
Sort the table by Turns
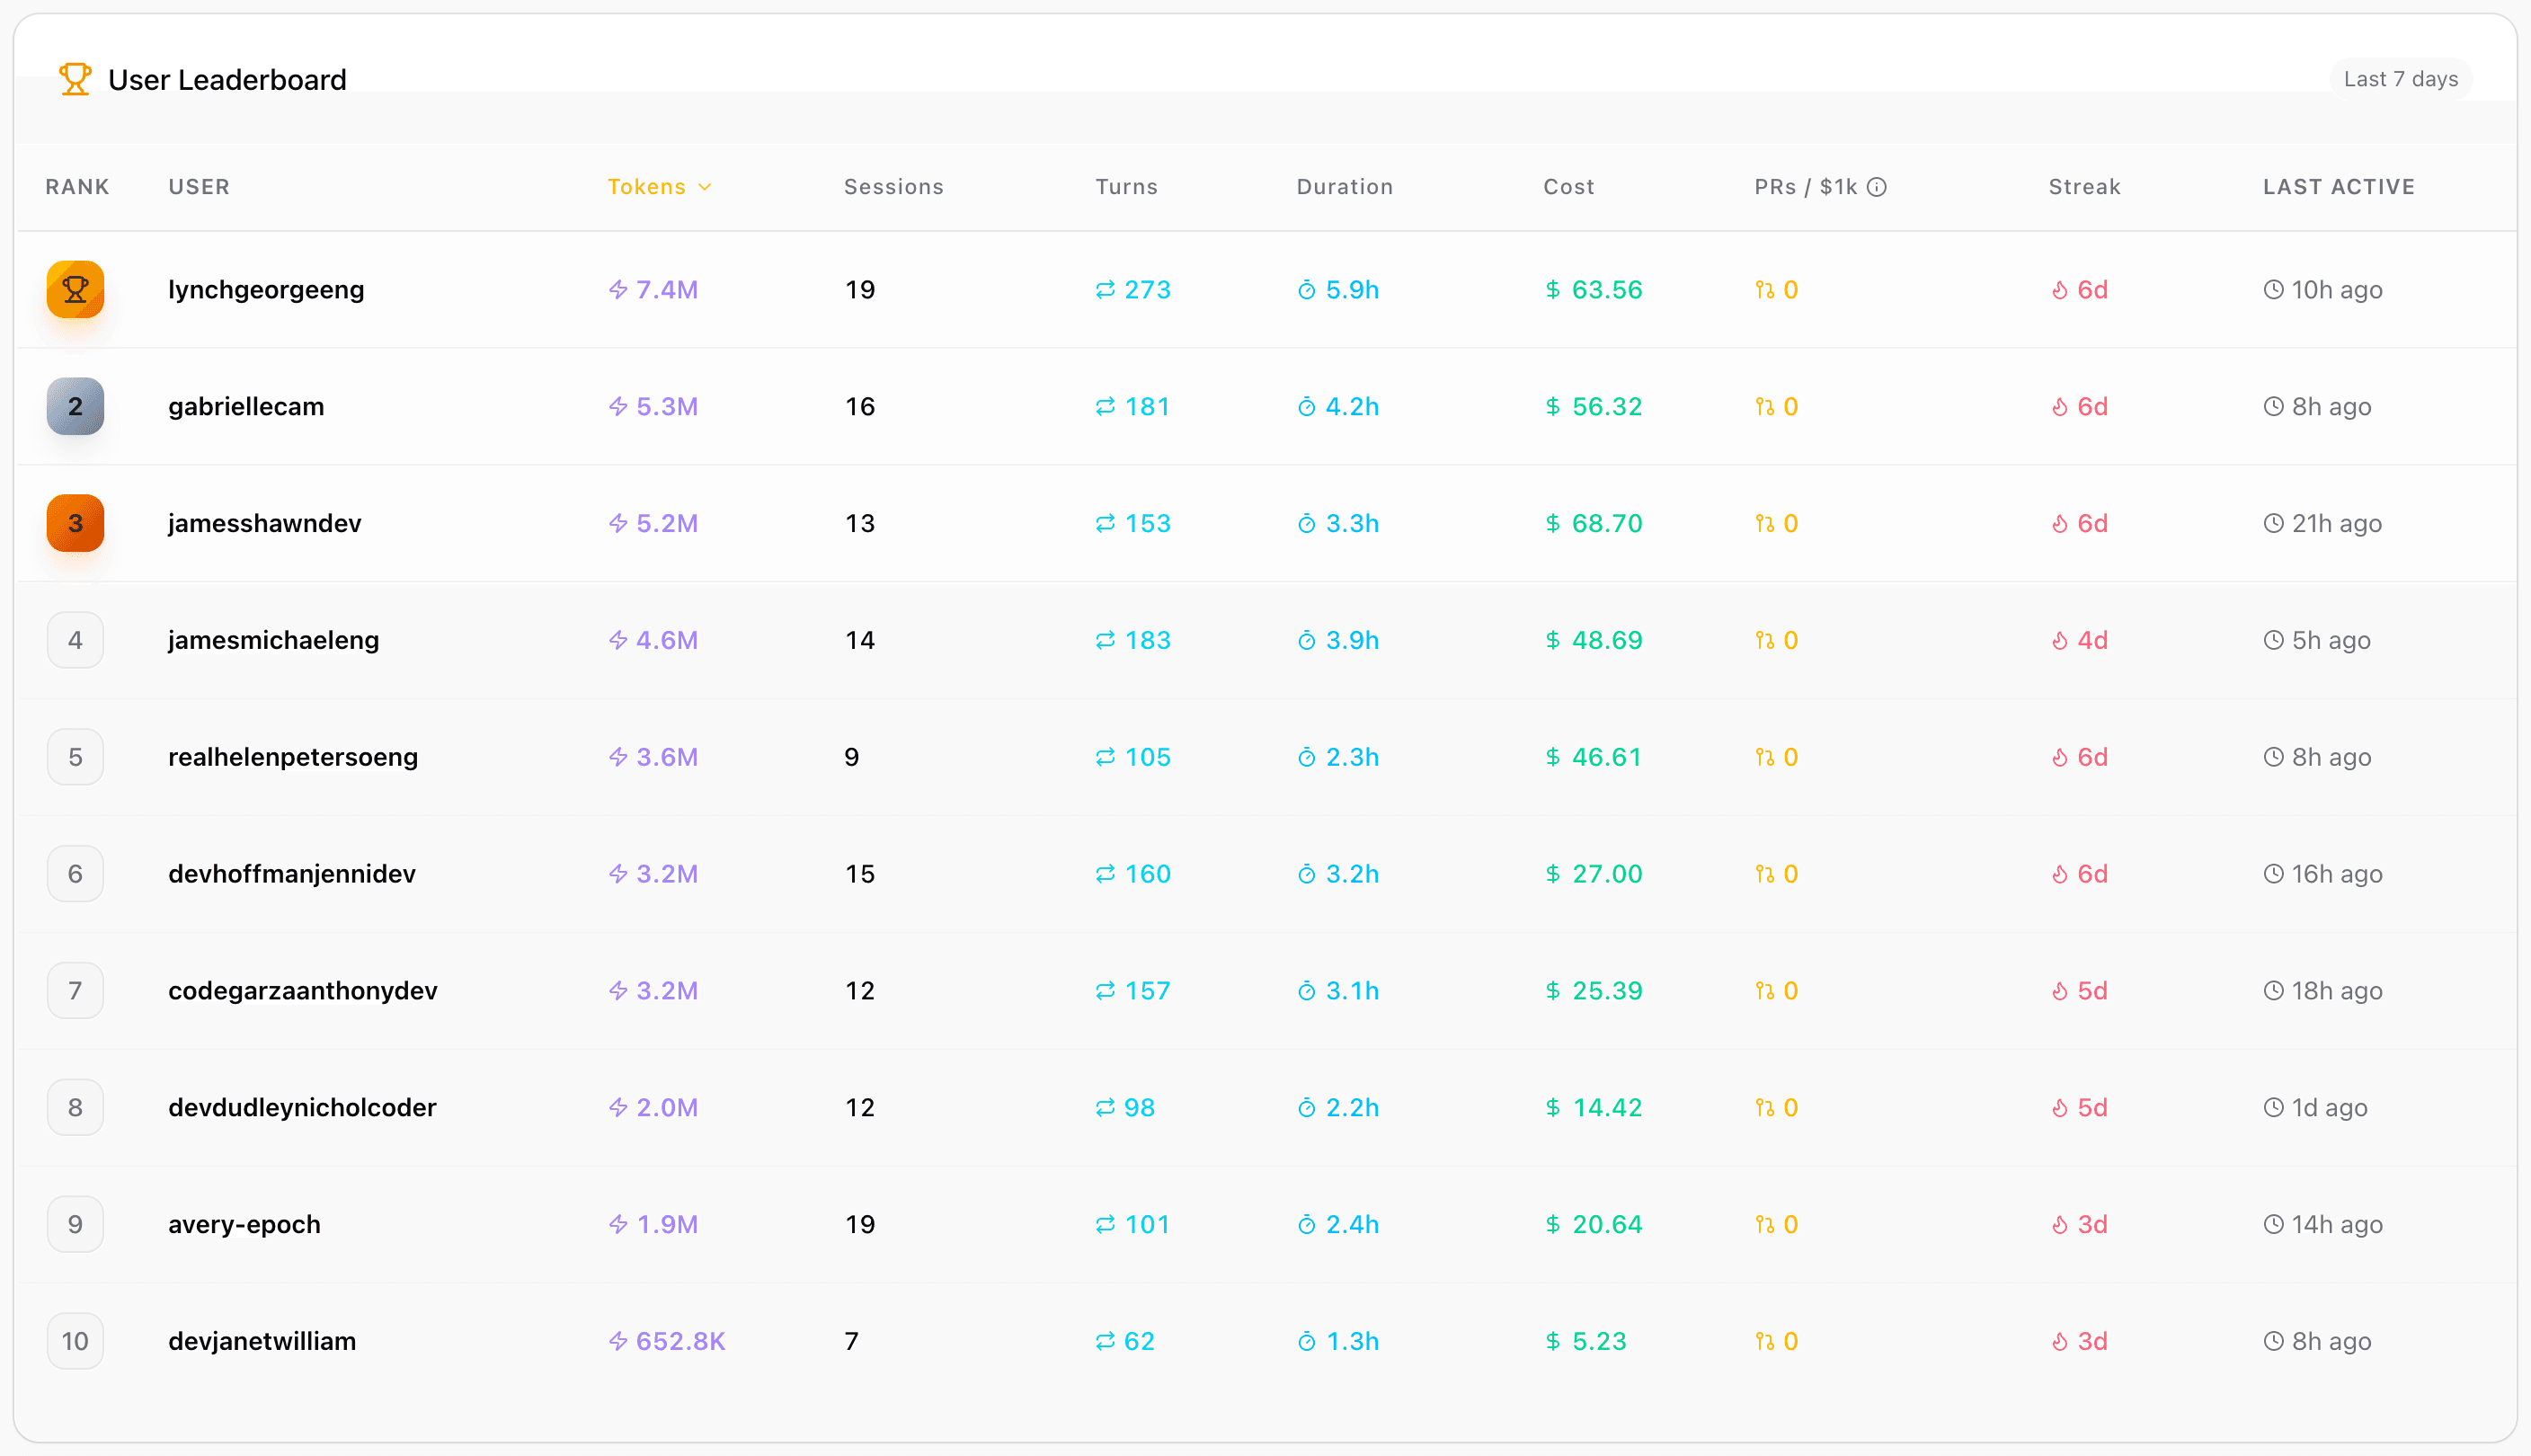[1126, 187]
